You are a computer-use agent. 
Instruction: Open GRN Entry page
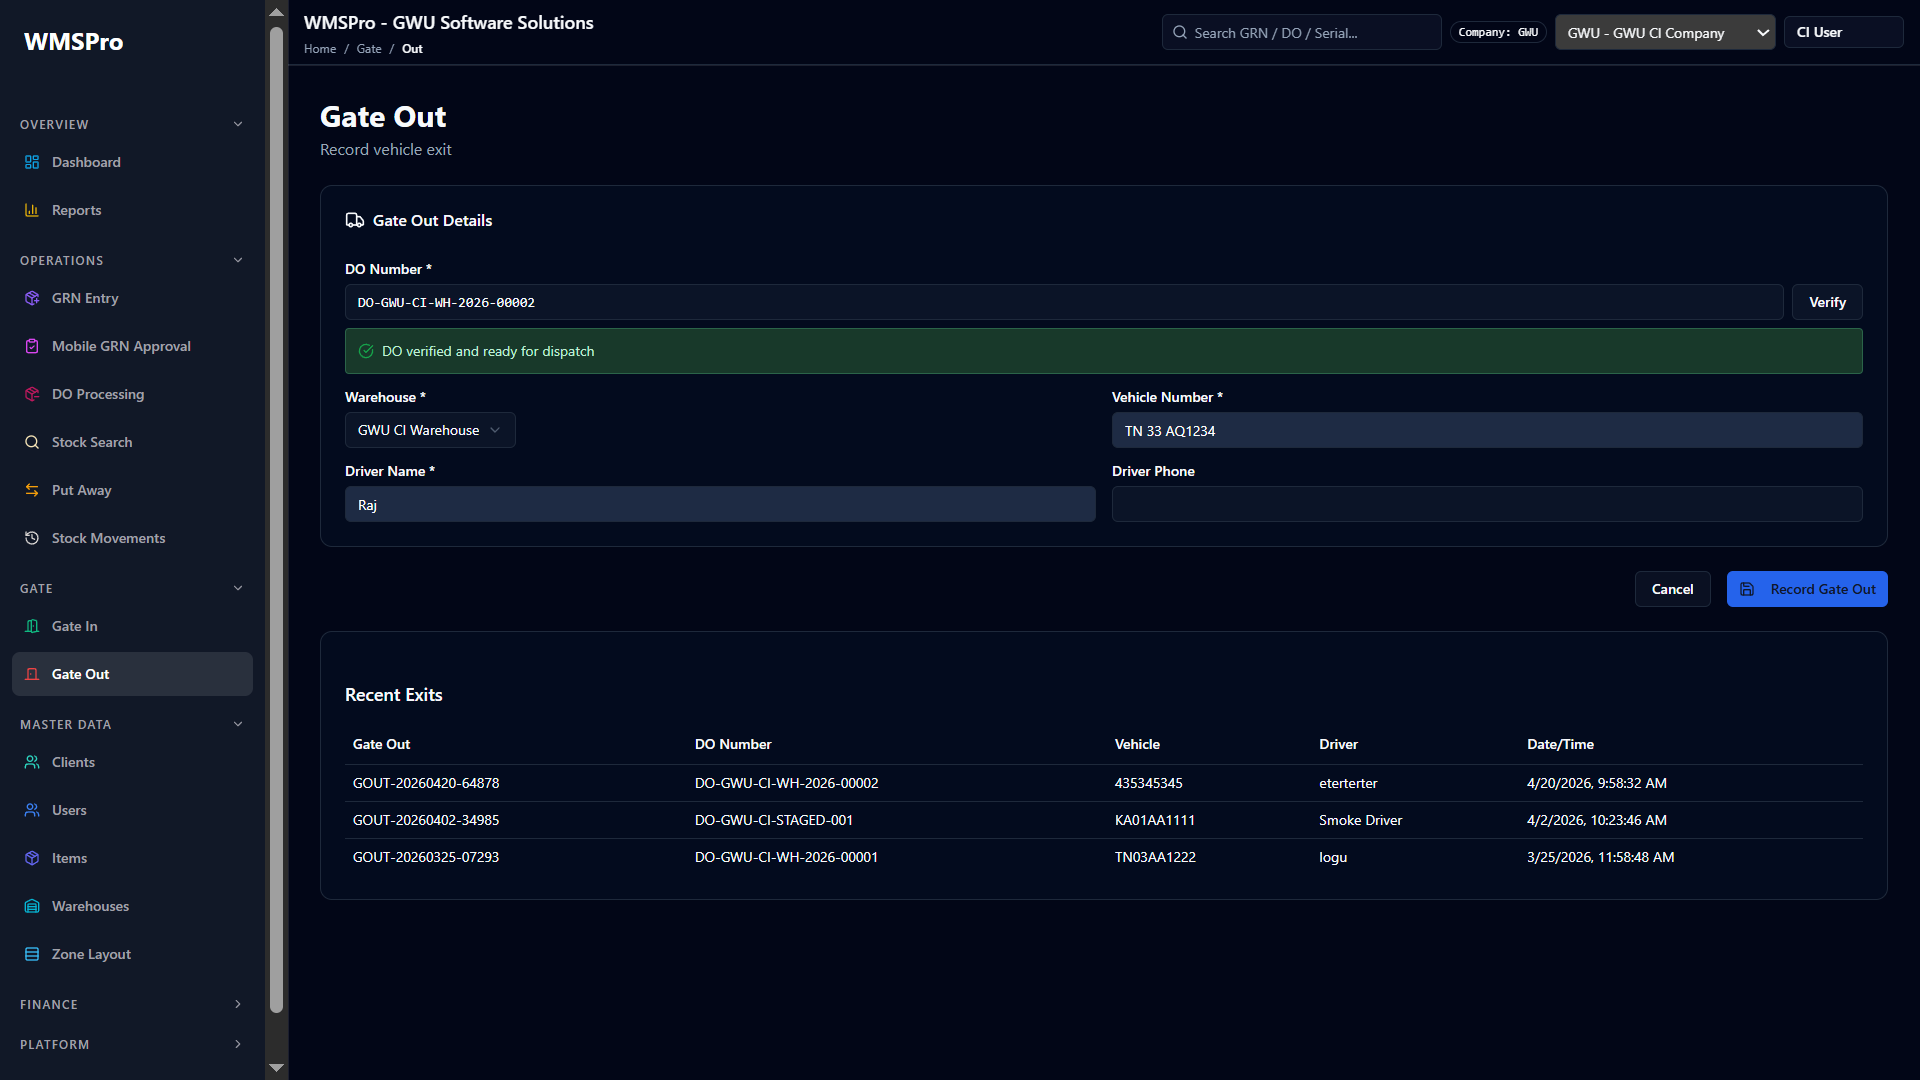132,298
